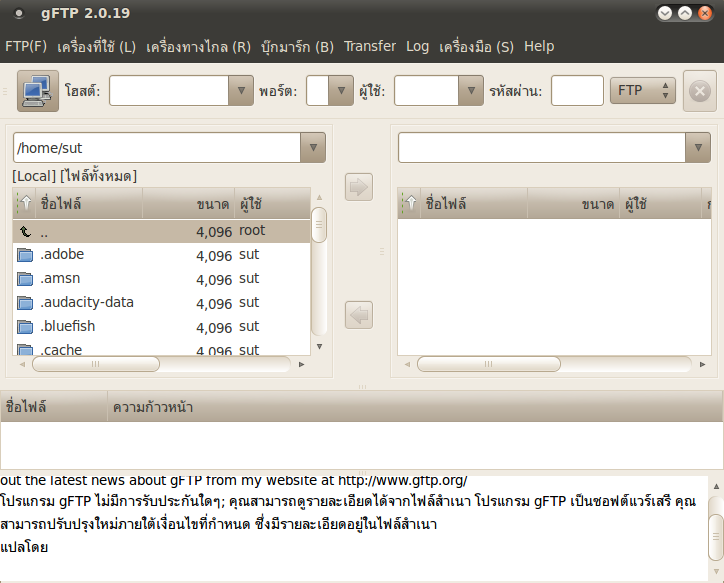Click the local list horizontal scrollbar thumb
Image resolution: width=724 pixels, height=583 pixels.
pyautogui.click(x=96, y=364)
